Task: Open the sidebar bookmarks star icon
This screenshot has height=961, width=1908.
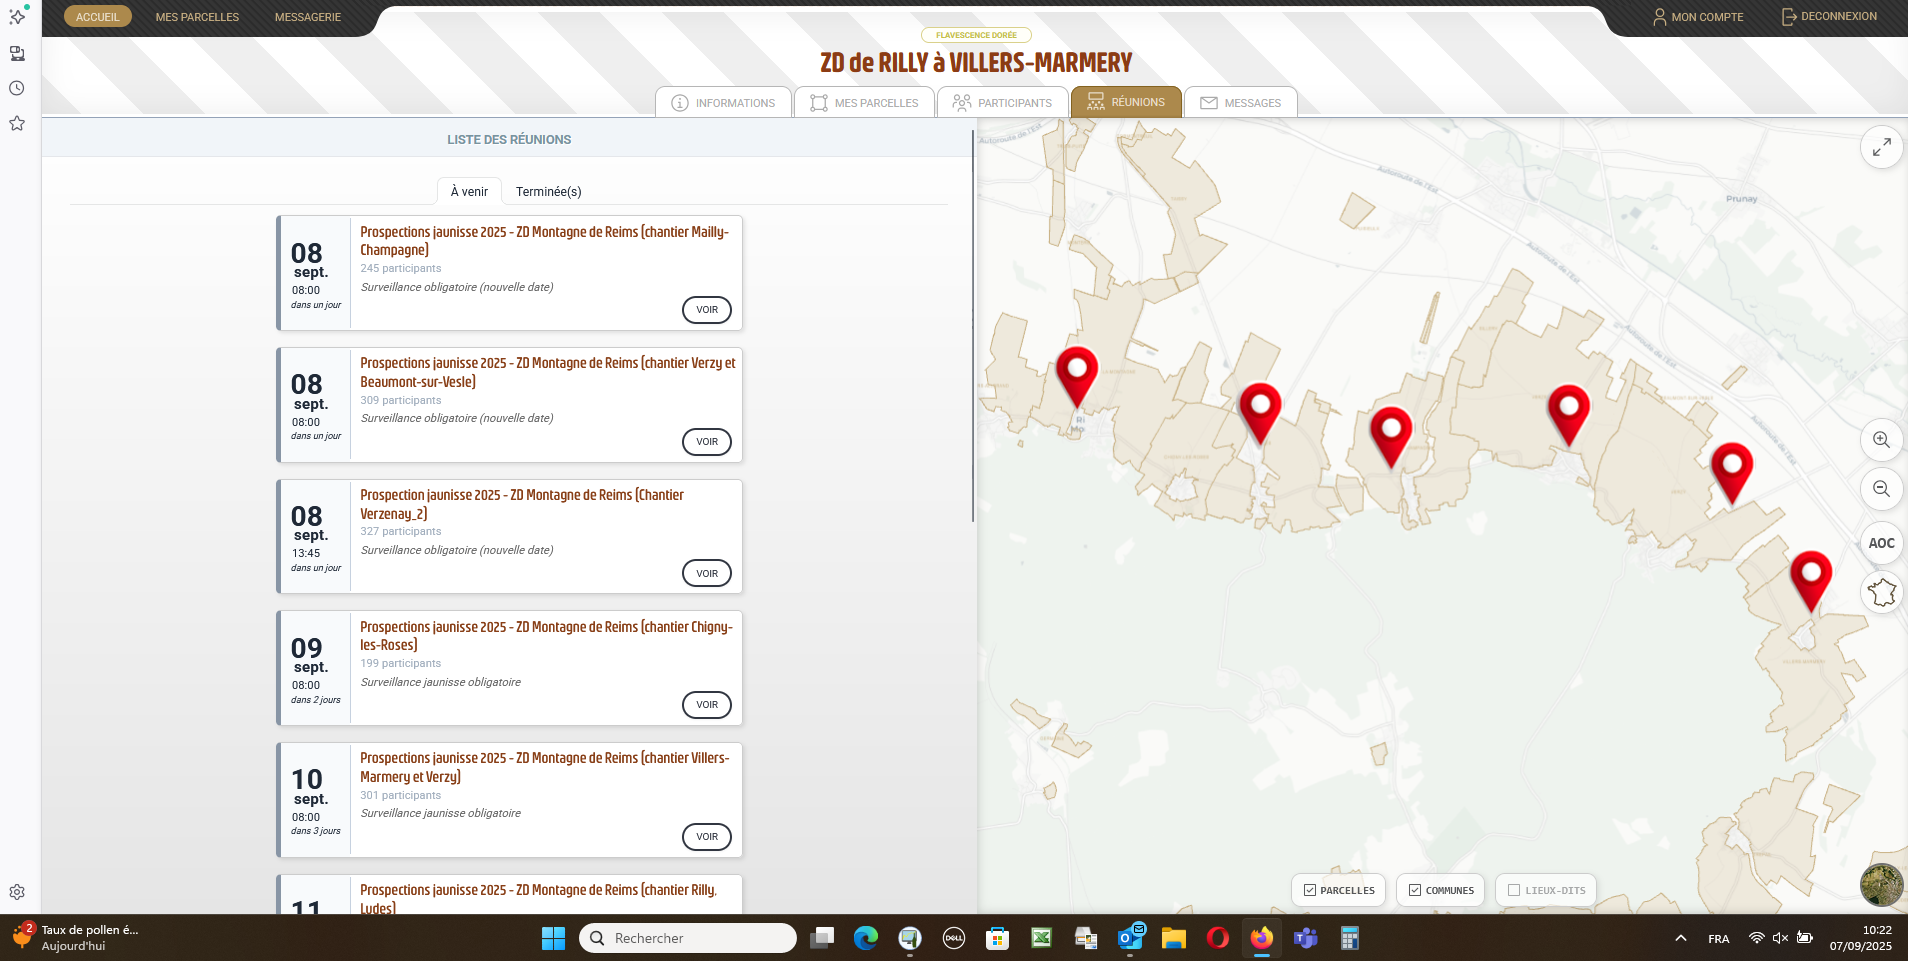Action: coord(17,123)
